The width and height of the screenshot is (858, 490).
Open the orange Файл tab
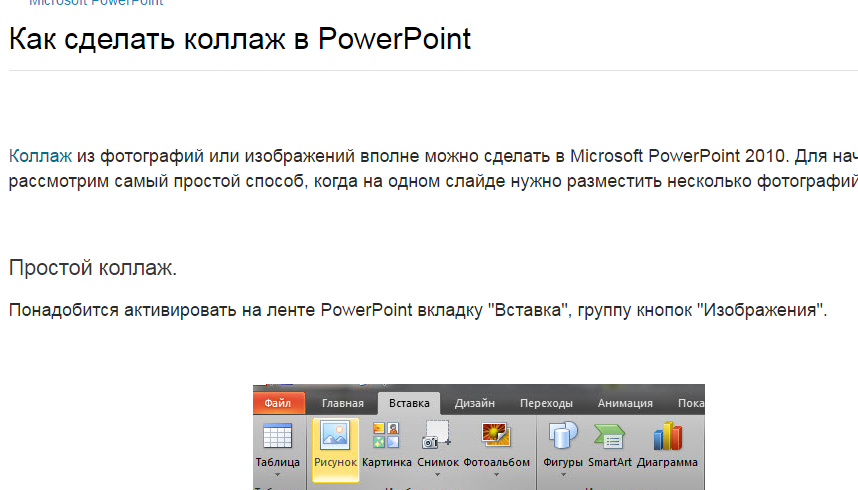(x=277, y=403)
